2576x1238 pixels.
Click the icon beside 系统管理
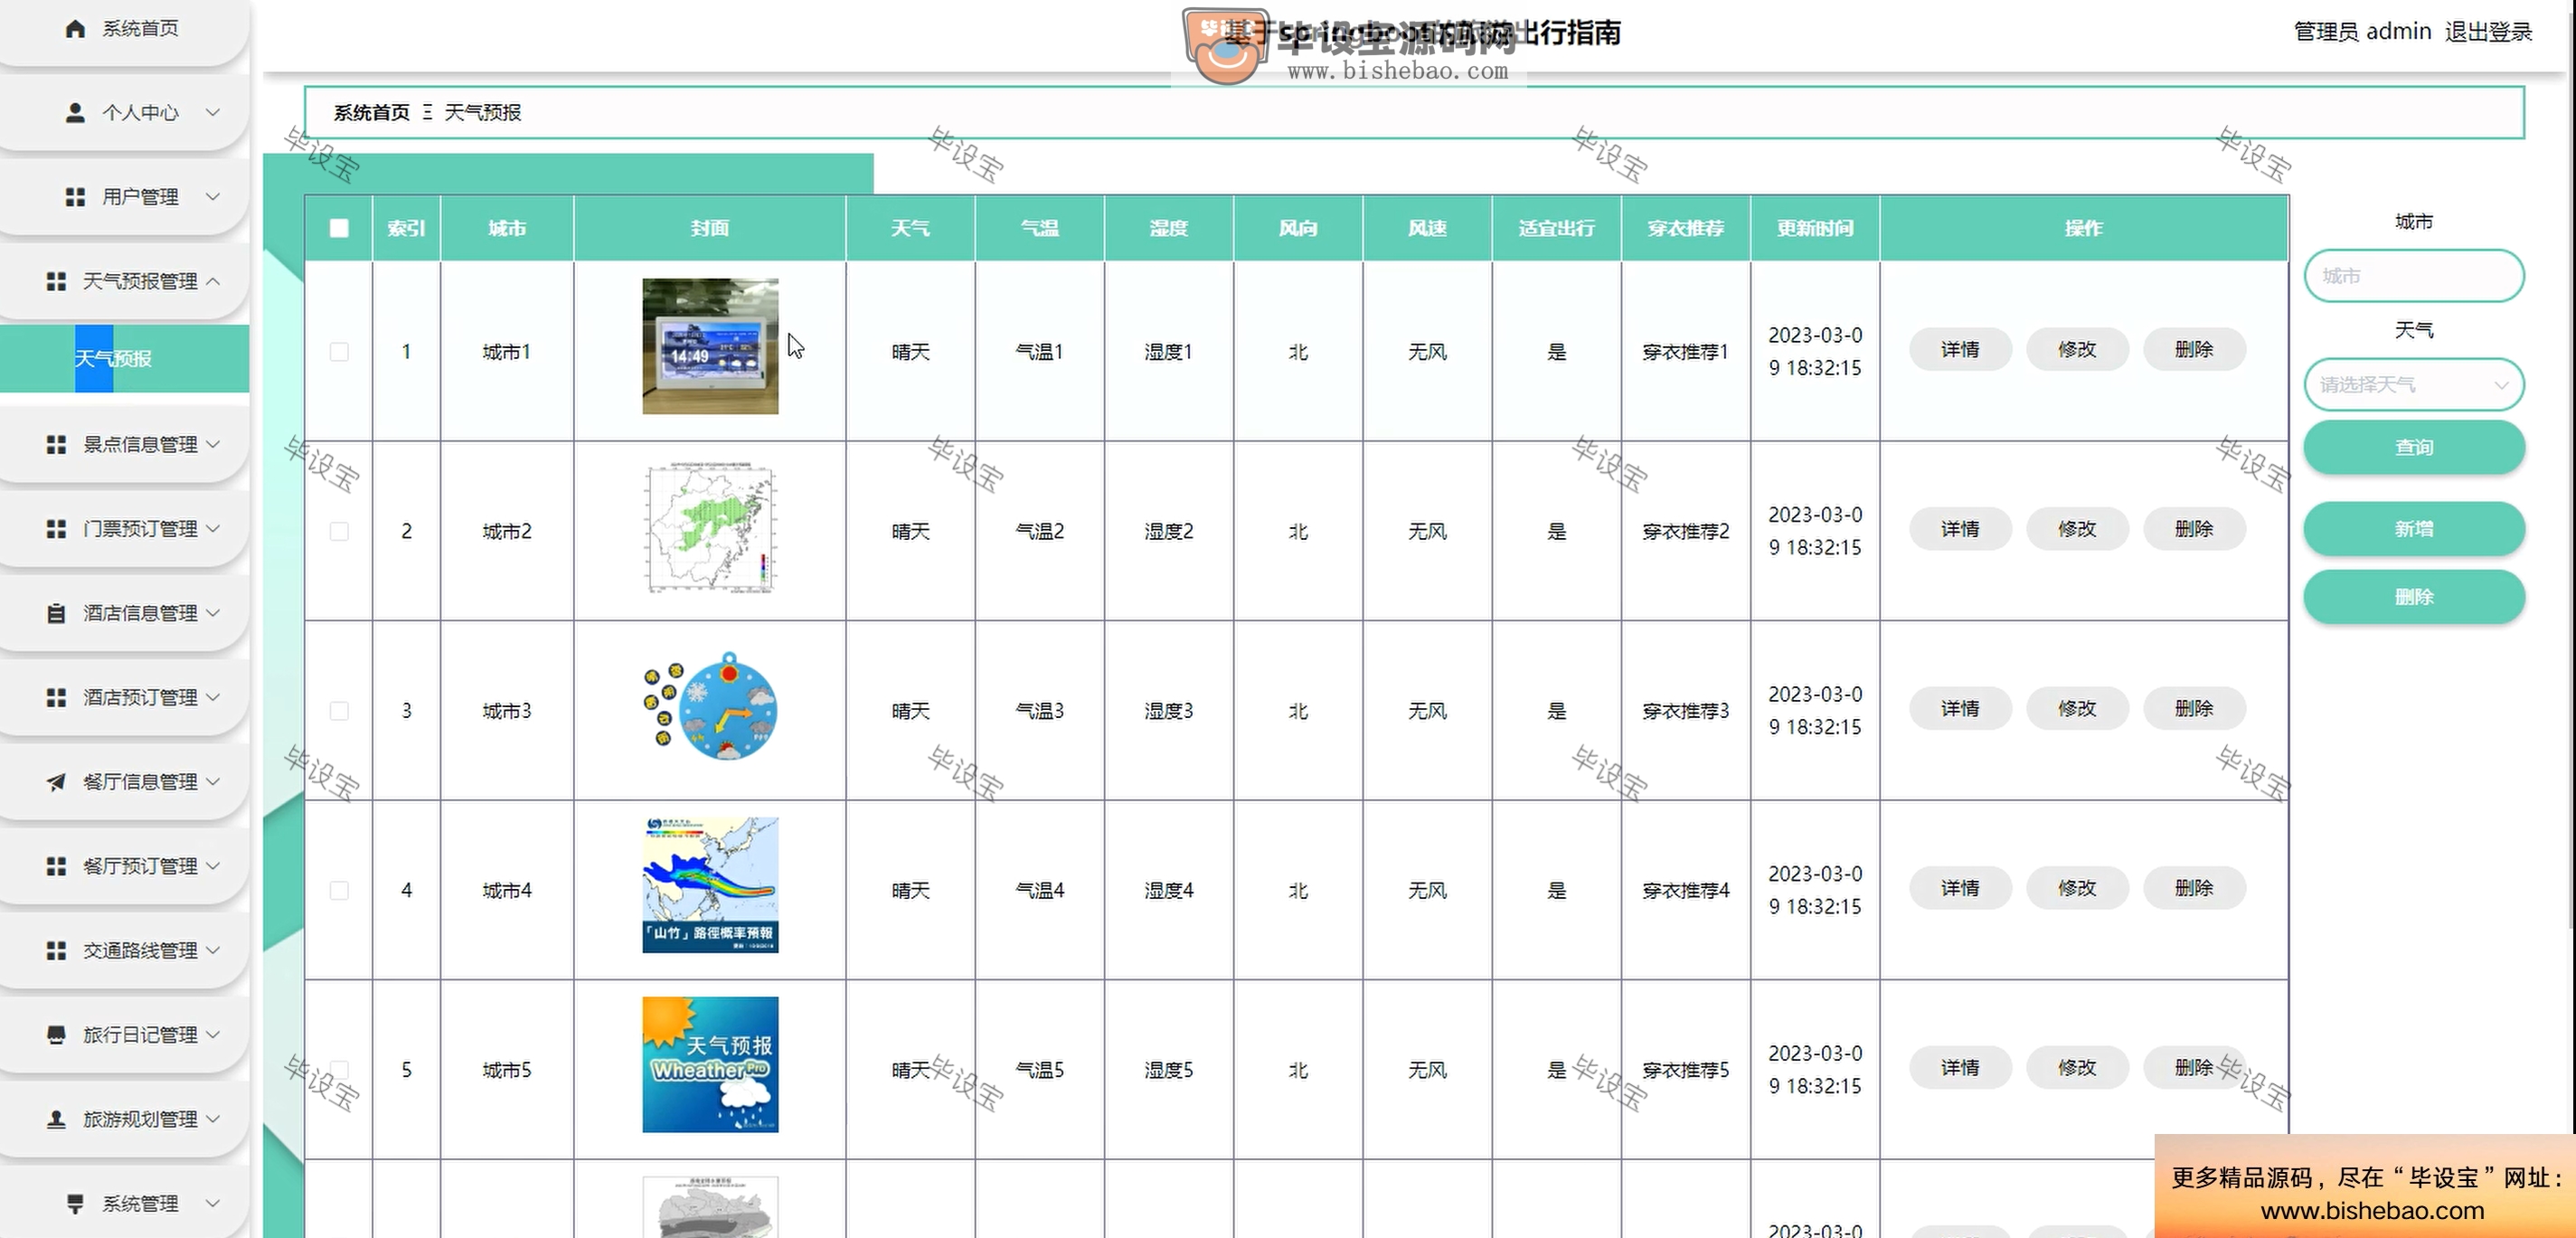(x=75, y=1203)
